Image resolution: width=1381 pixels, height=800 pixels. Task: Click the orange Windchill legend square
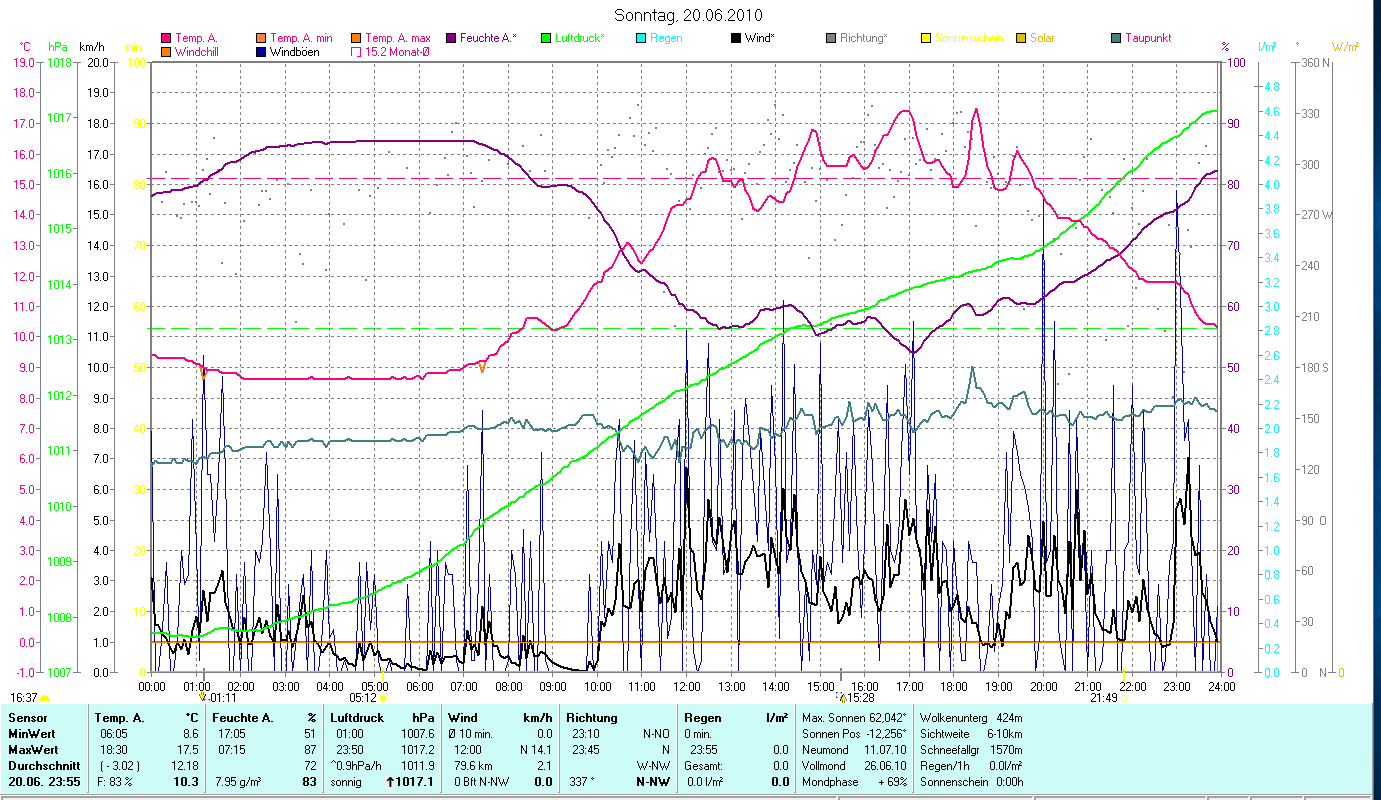(166, 52)
